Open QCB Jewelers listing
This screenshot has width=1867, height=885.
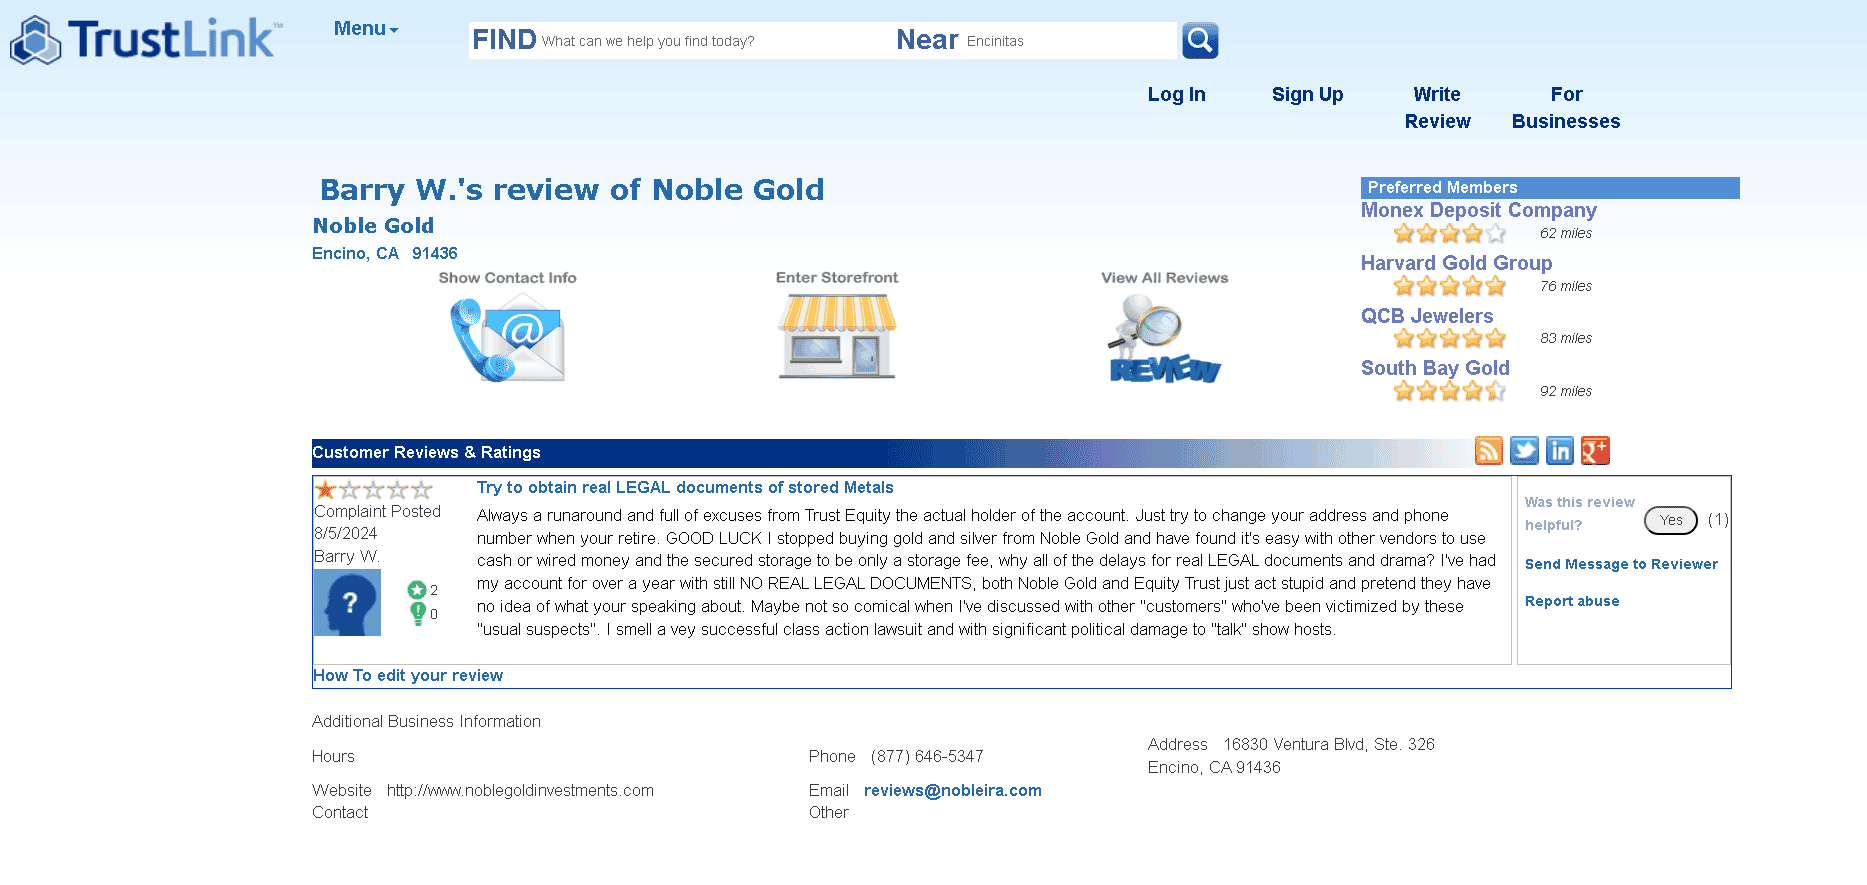click(1426, 316)
